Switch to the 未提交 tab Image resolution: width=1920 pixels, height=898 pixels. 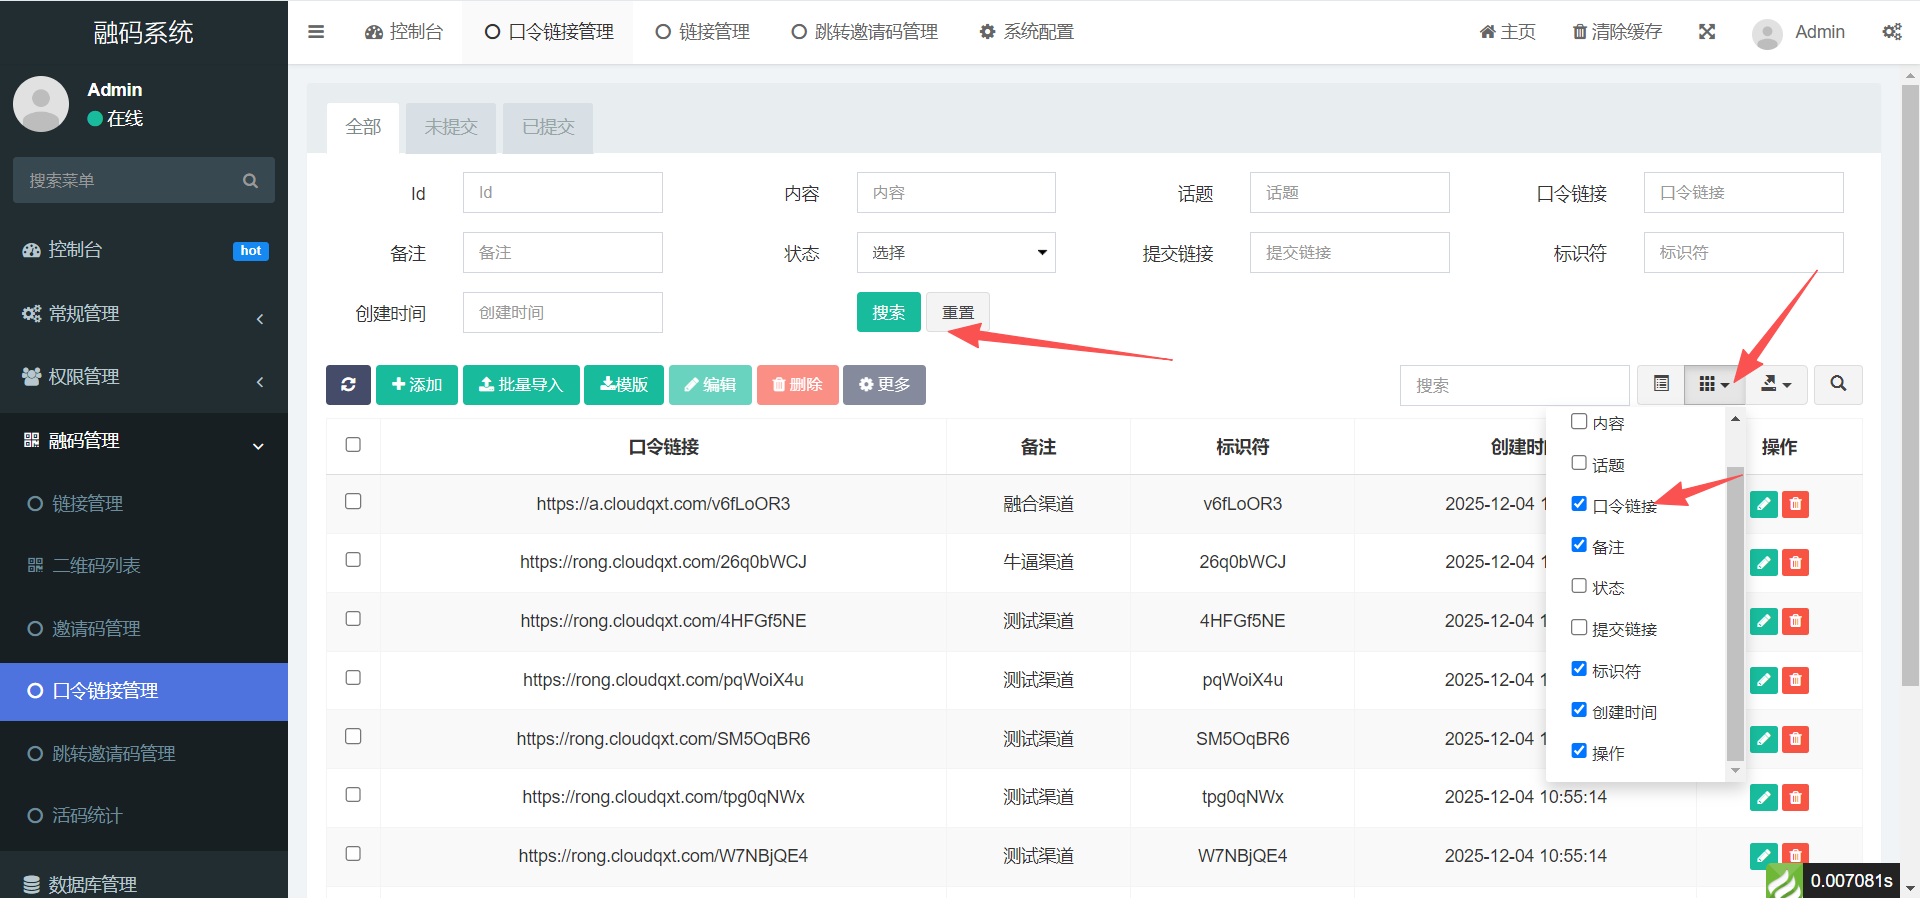pos(450,127)
